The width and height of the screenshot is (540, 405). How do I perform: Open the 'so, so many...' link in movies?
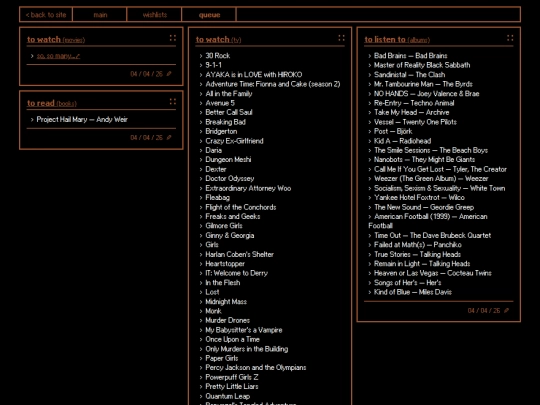(58, 56)
